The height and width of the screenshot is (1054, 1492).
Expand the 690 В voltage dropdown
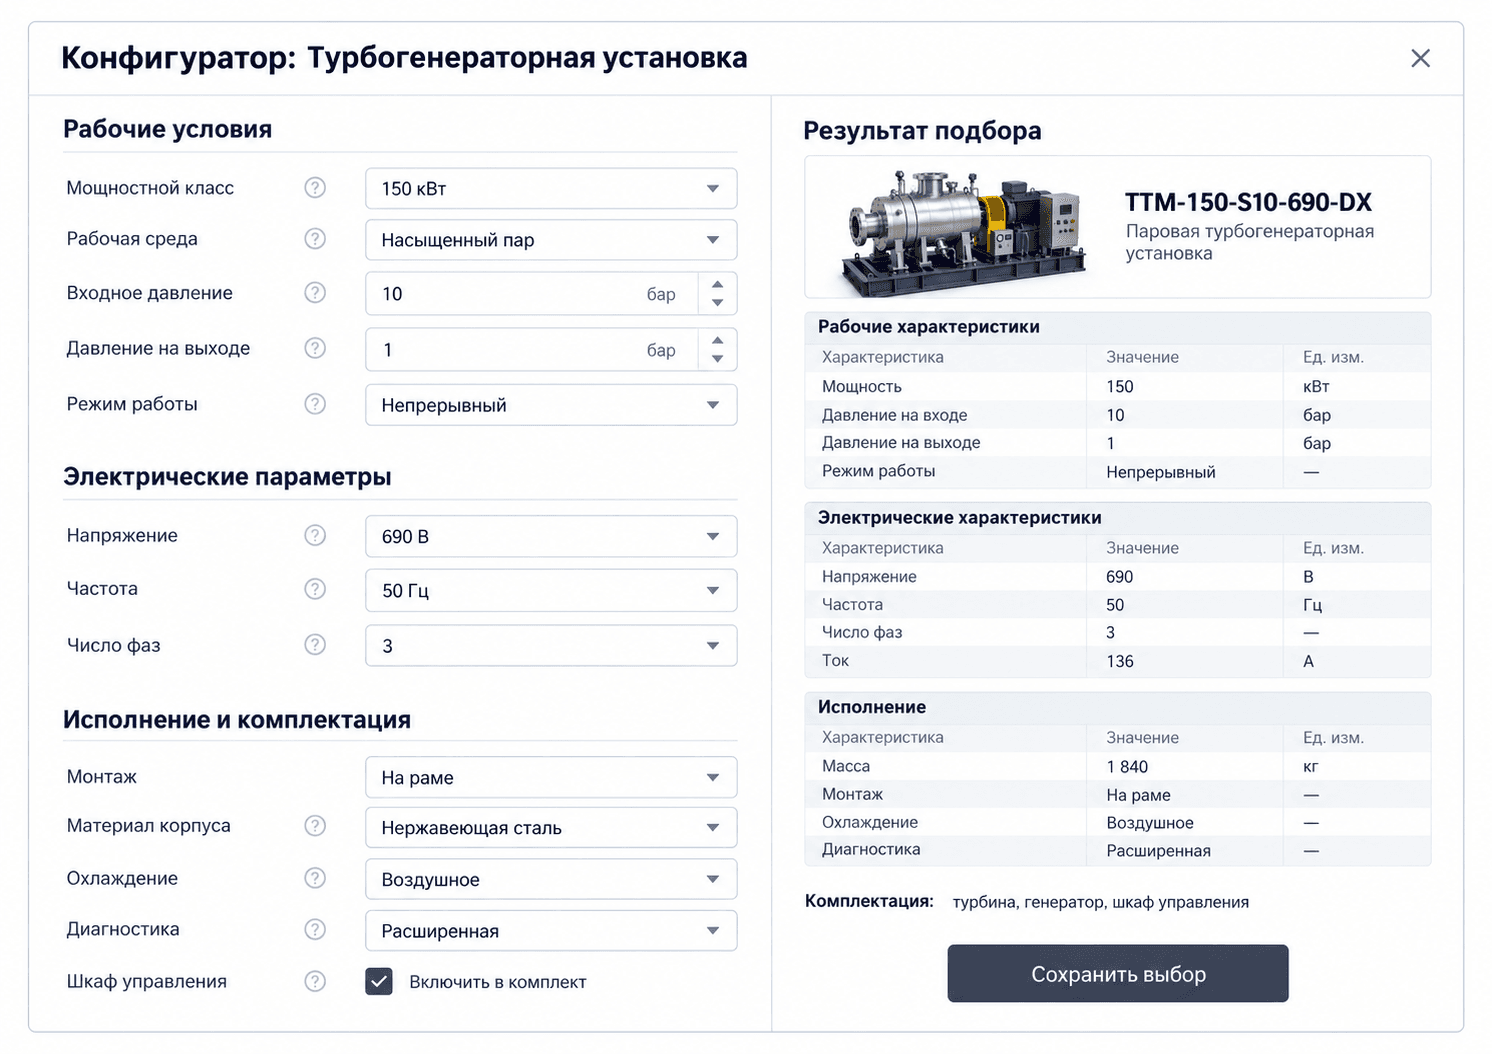coord(551,536)
